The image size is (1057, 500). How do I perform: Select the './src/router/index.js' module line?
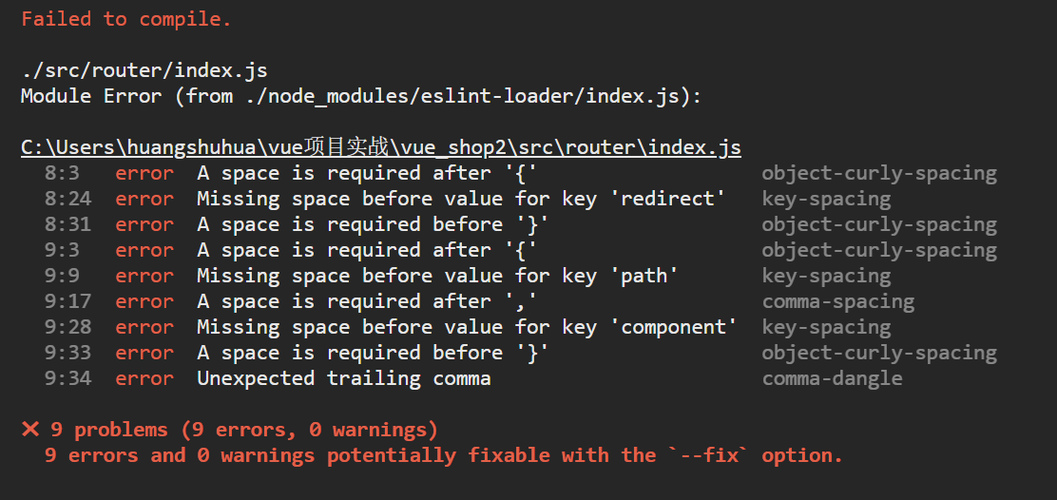pos(144,71)
